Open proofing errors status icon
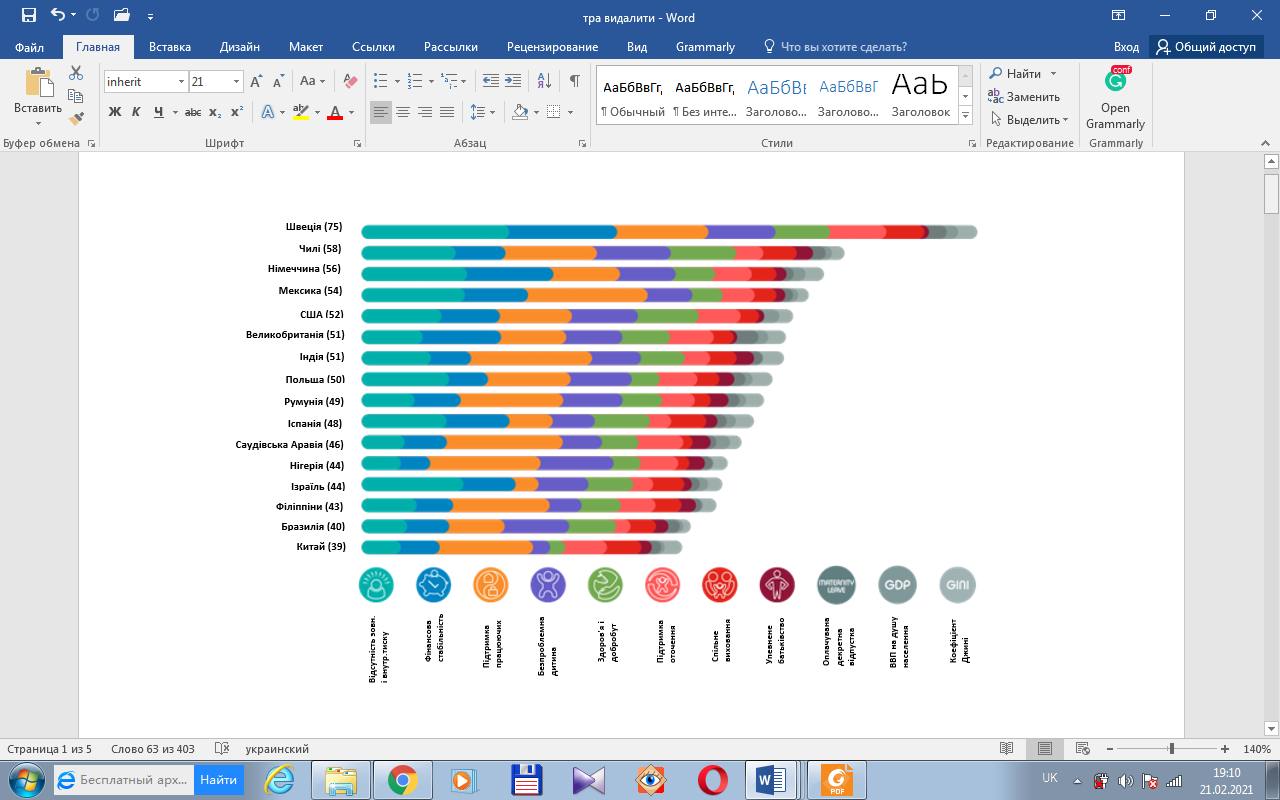 (x=222, y=749)
